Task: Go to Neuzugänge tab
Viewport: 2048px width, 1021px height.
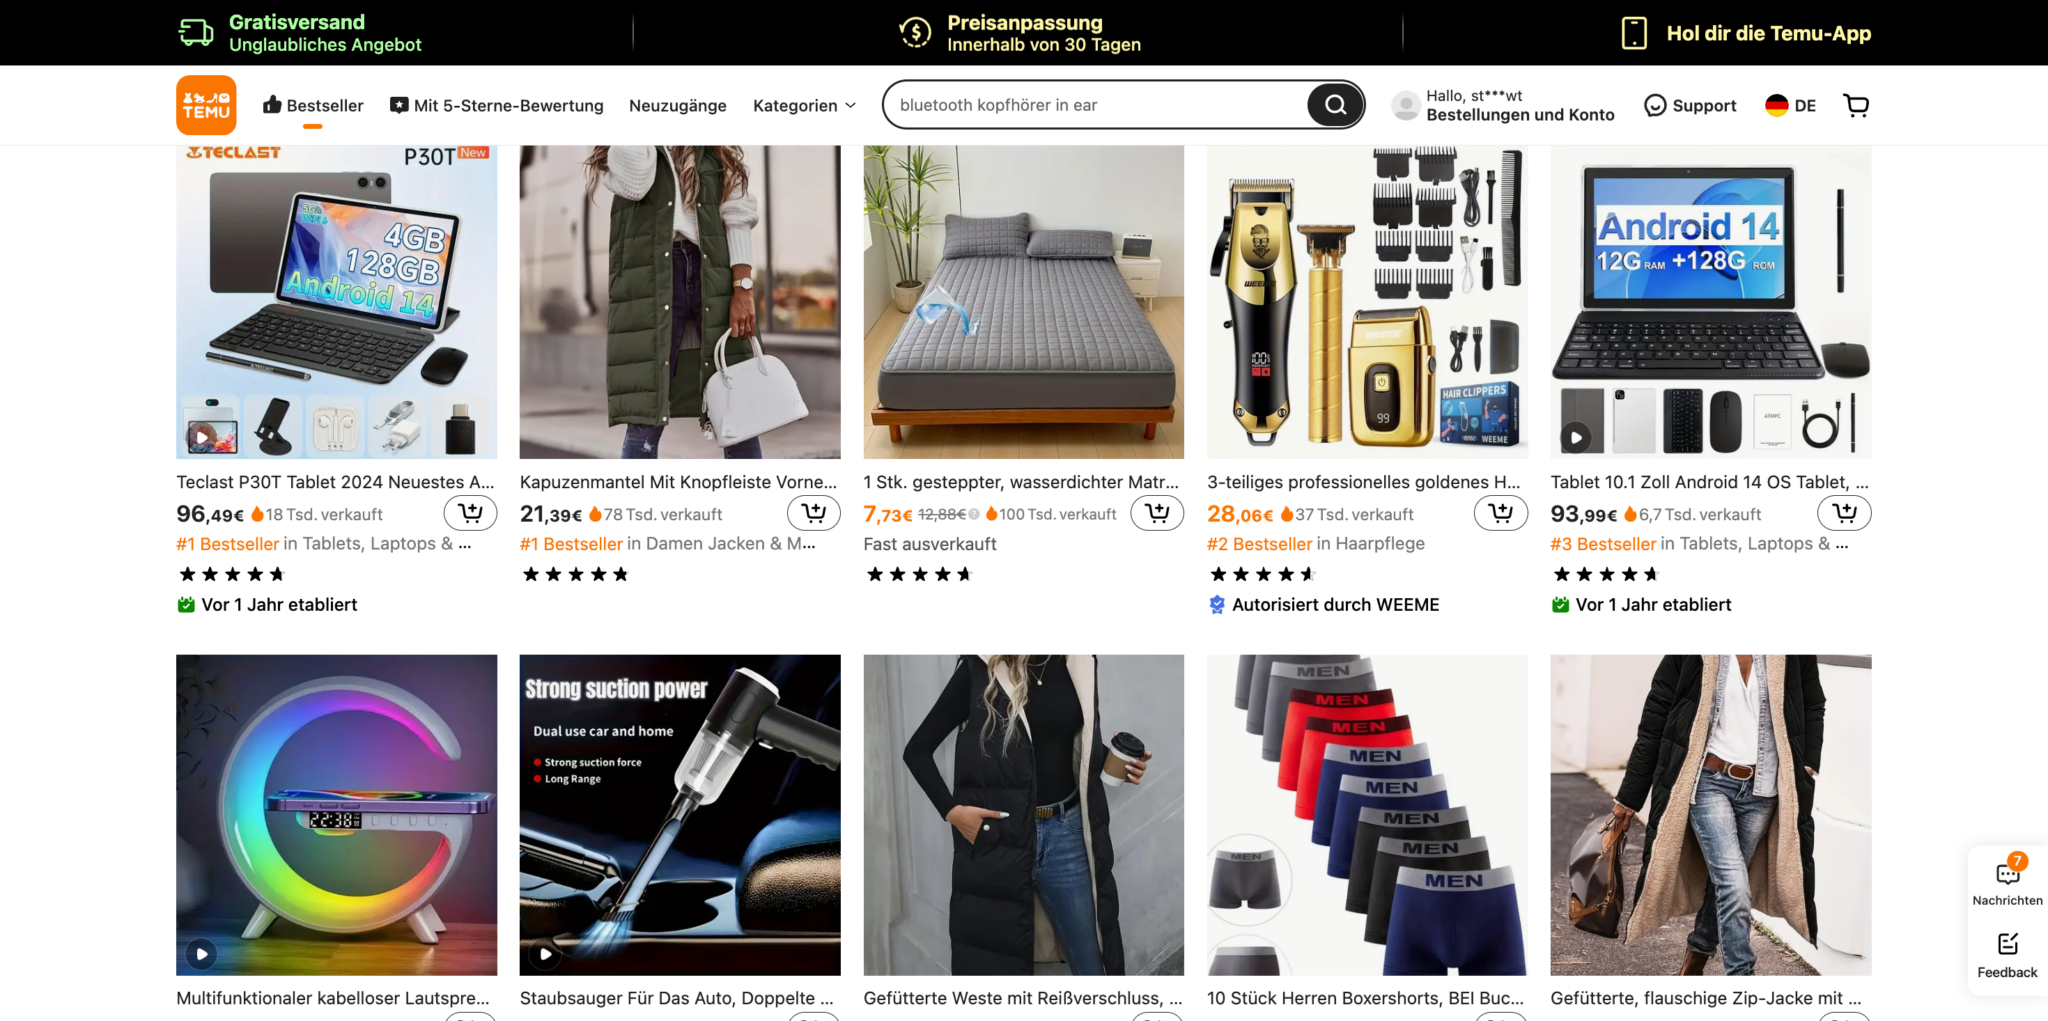Action: (678, 105)
